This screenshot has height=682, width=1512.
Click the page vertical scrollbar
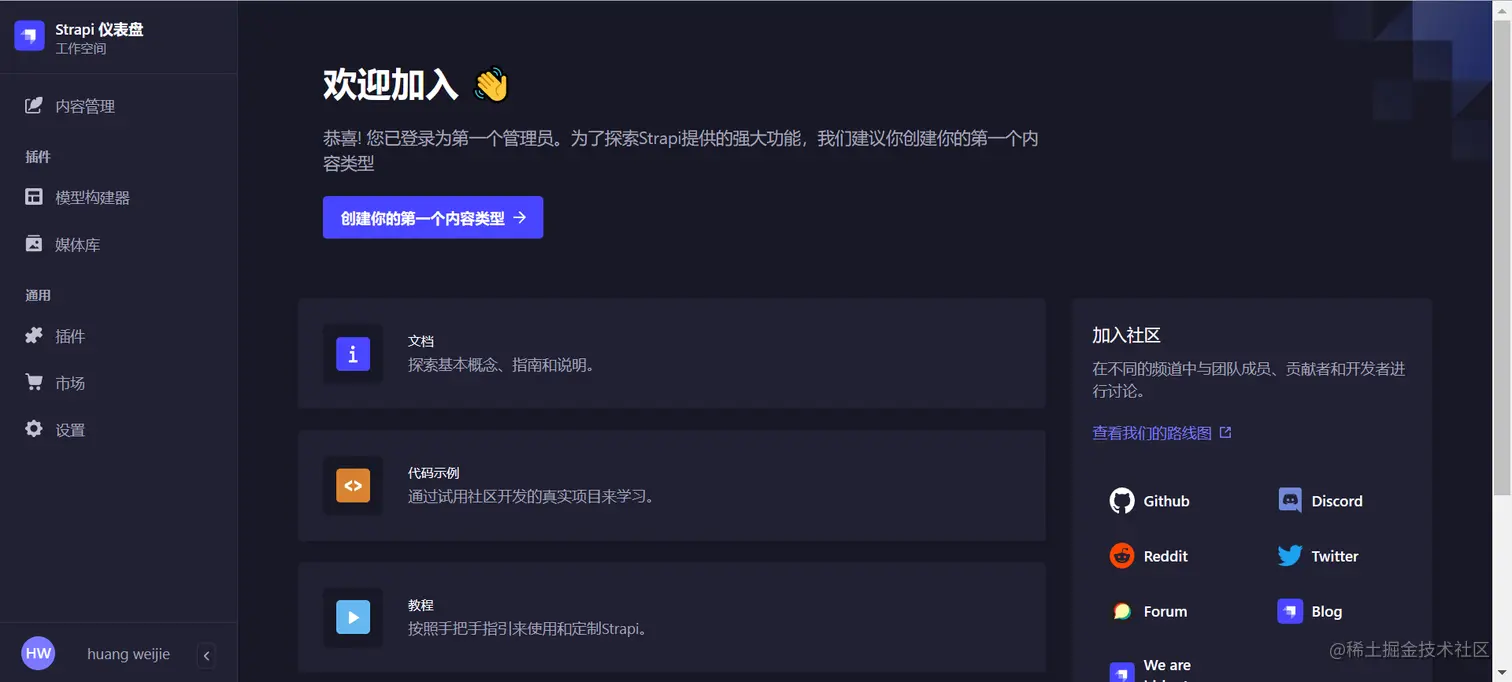pyautogui.click(x=1502, y=256)
